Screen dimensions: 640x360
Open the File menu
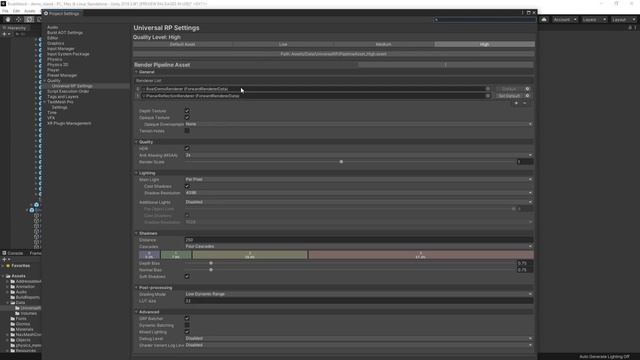[x=5, y=11]
